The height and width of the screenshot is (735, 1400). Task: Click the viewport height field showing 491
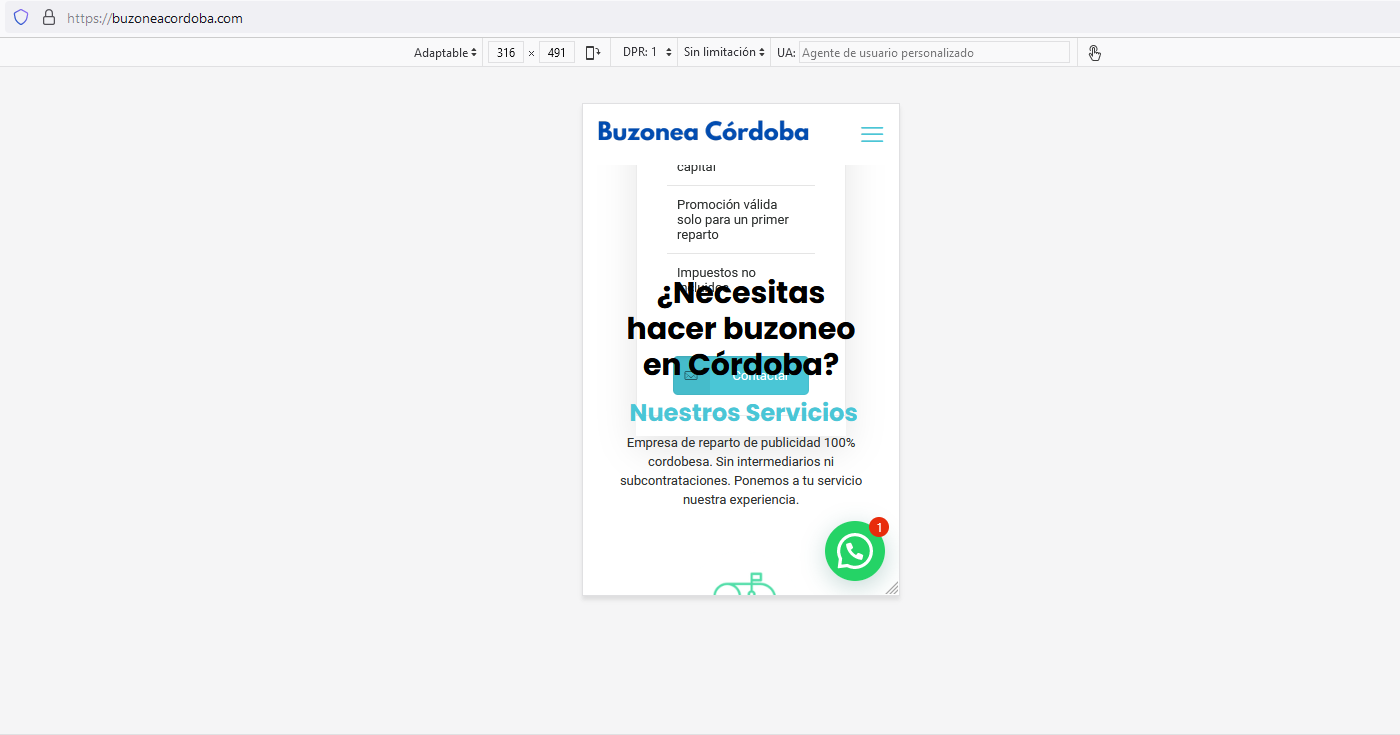coord(557,53)
